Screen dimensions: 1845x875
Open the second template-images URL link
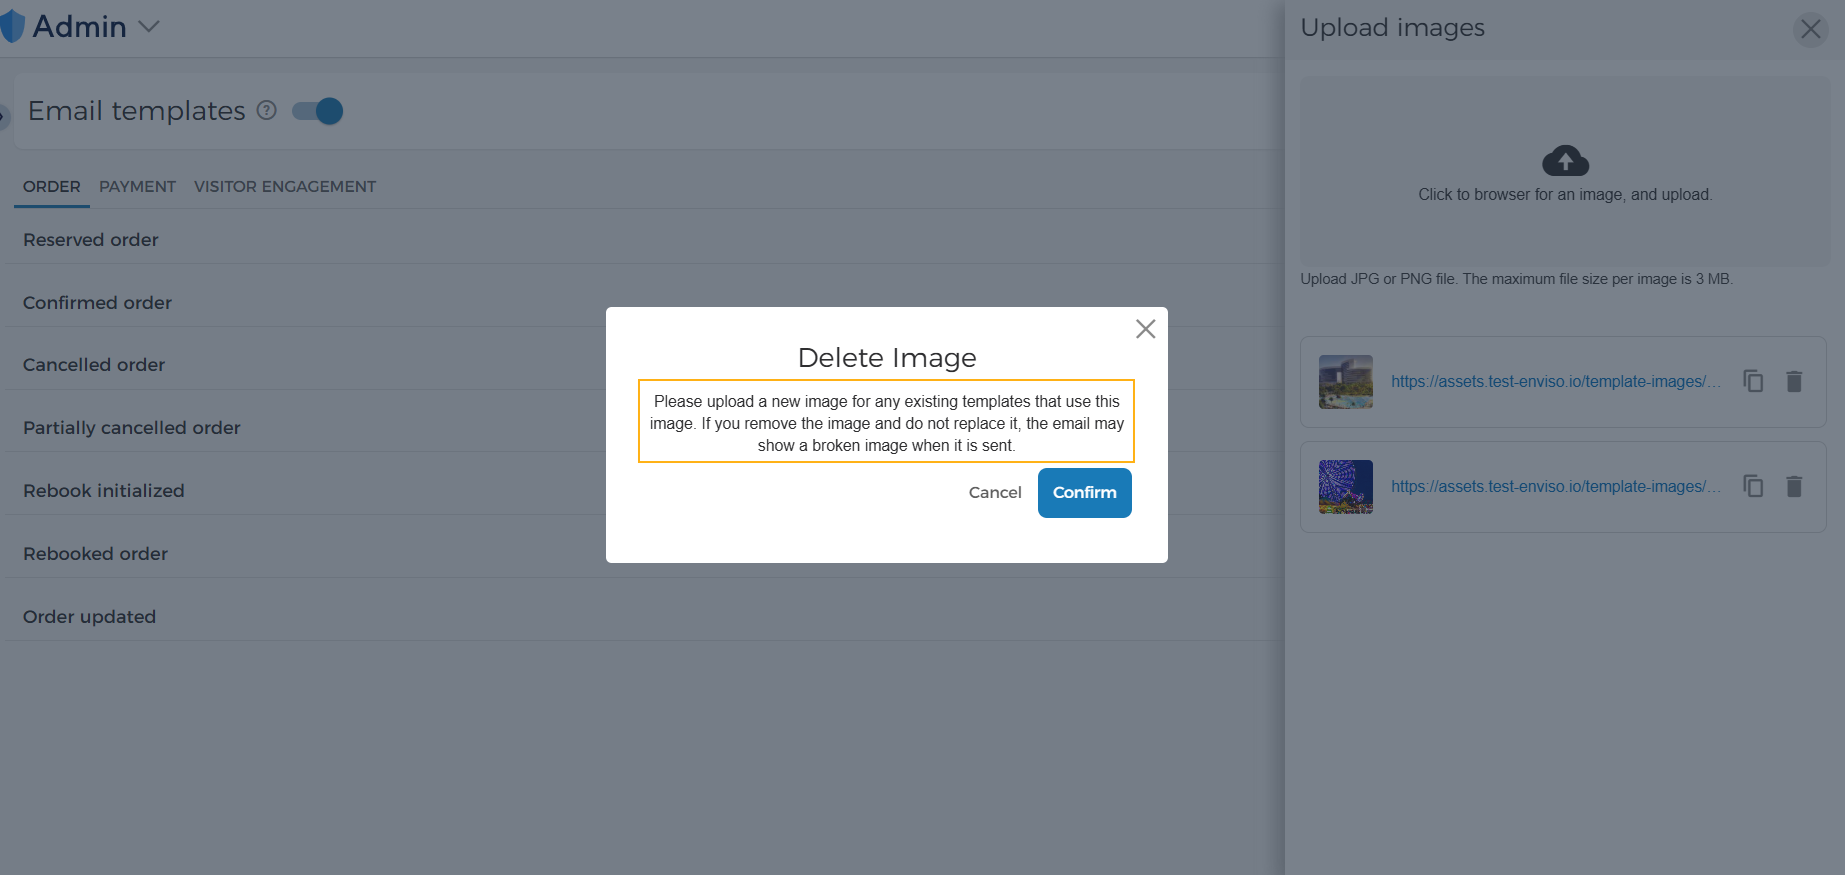[x=1556, y=487]
